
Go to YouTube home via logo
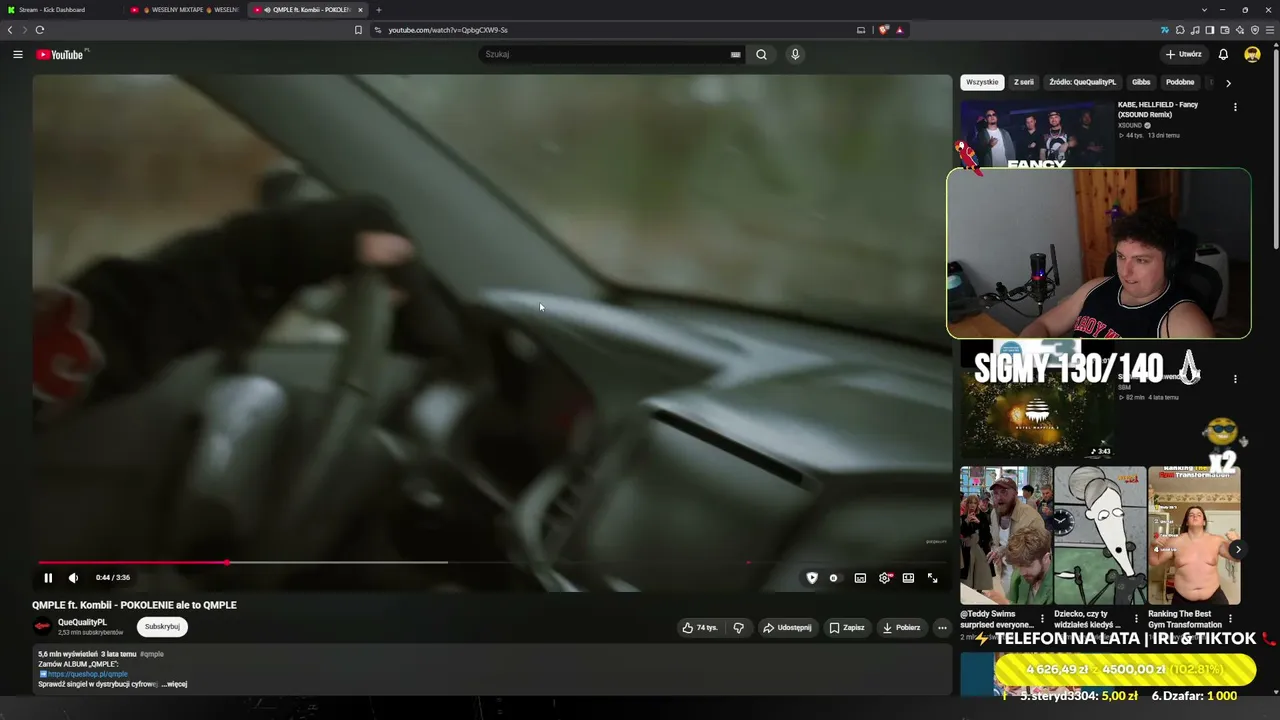pos(62,54)
